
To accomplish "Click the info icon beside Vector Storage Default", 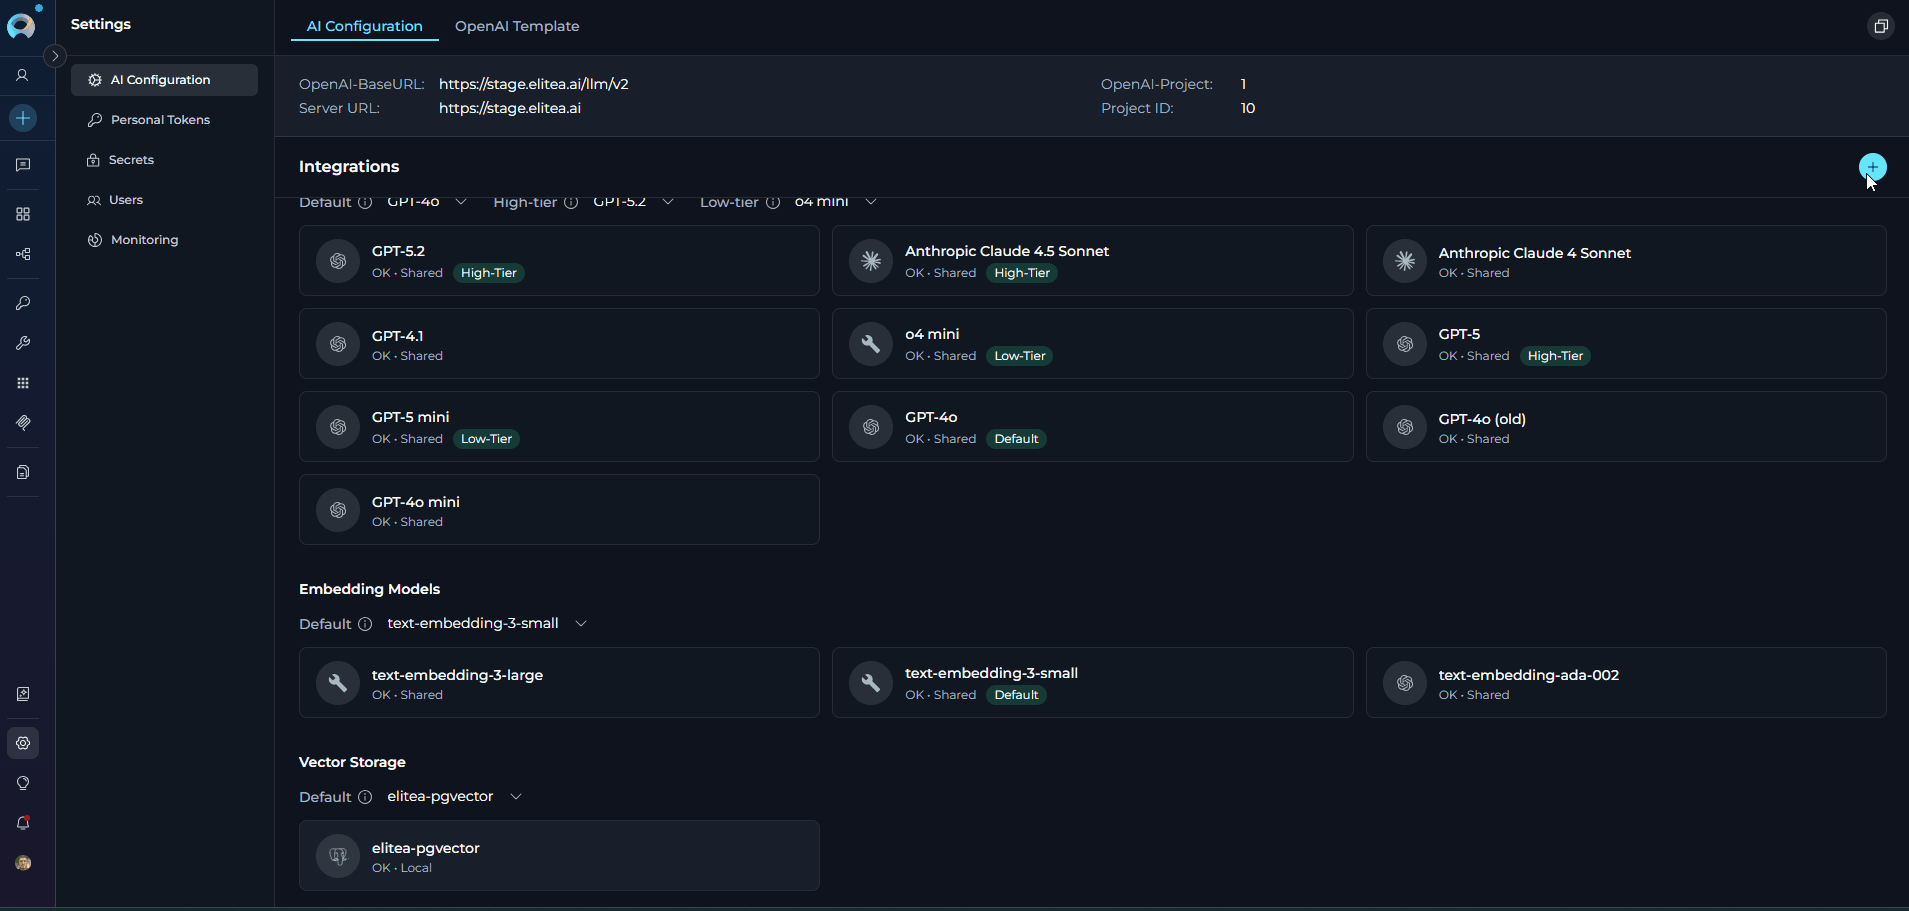I will point(365,797).
